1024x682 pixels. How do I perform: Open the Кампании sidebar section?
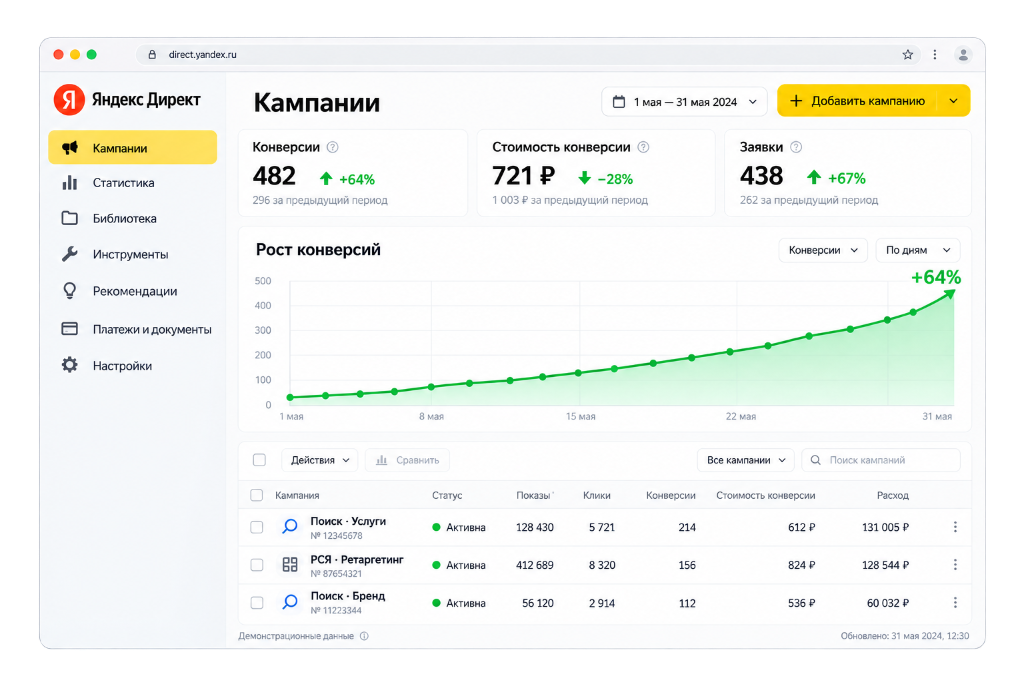coord(133,148)
